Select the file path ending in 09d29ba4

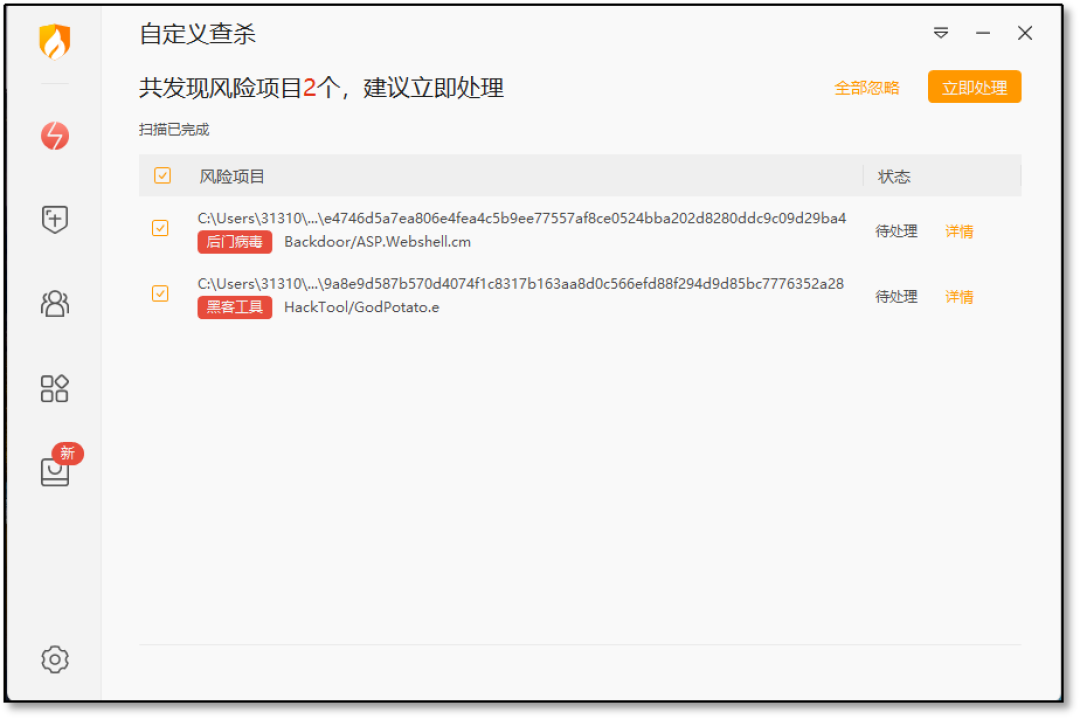[x=521, y=218]
